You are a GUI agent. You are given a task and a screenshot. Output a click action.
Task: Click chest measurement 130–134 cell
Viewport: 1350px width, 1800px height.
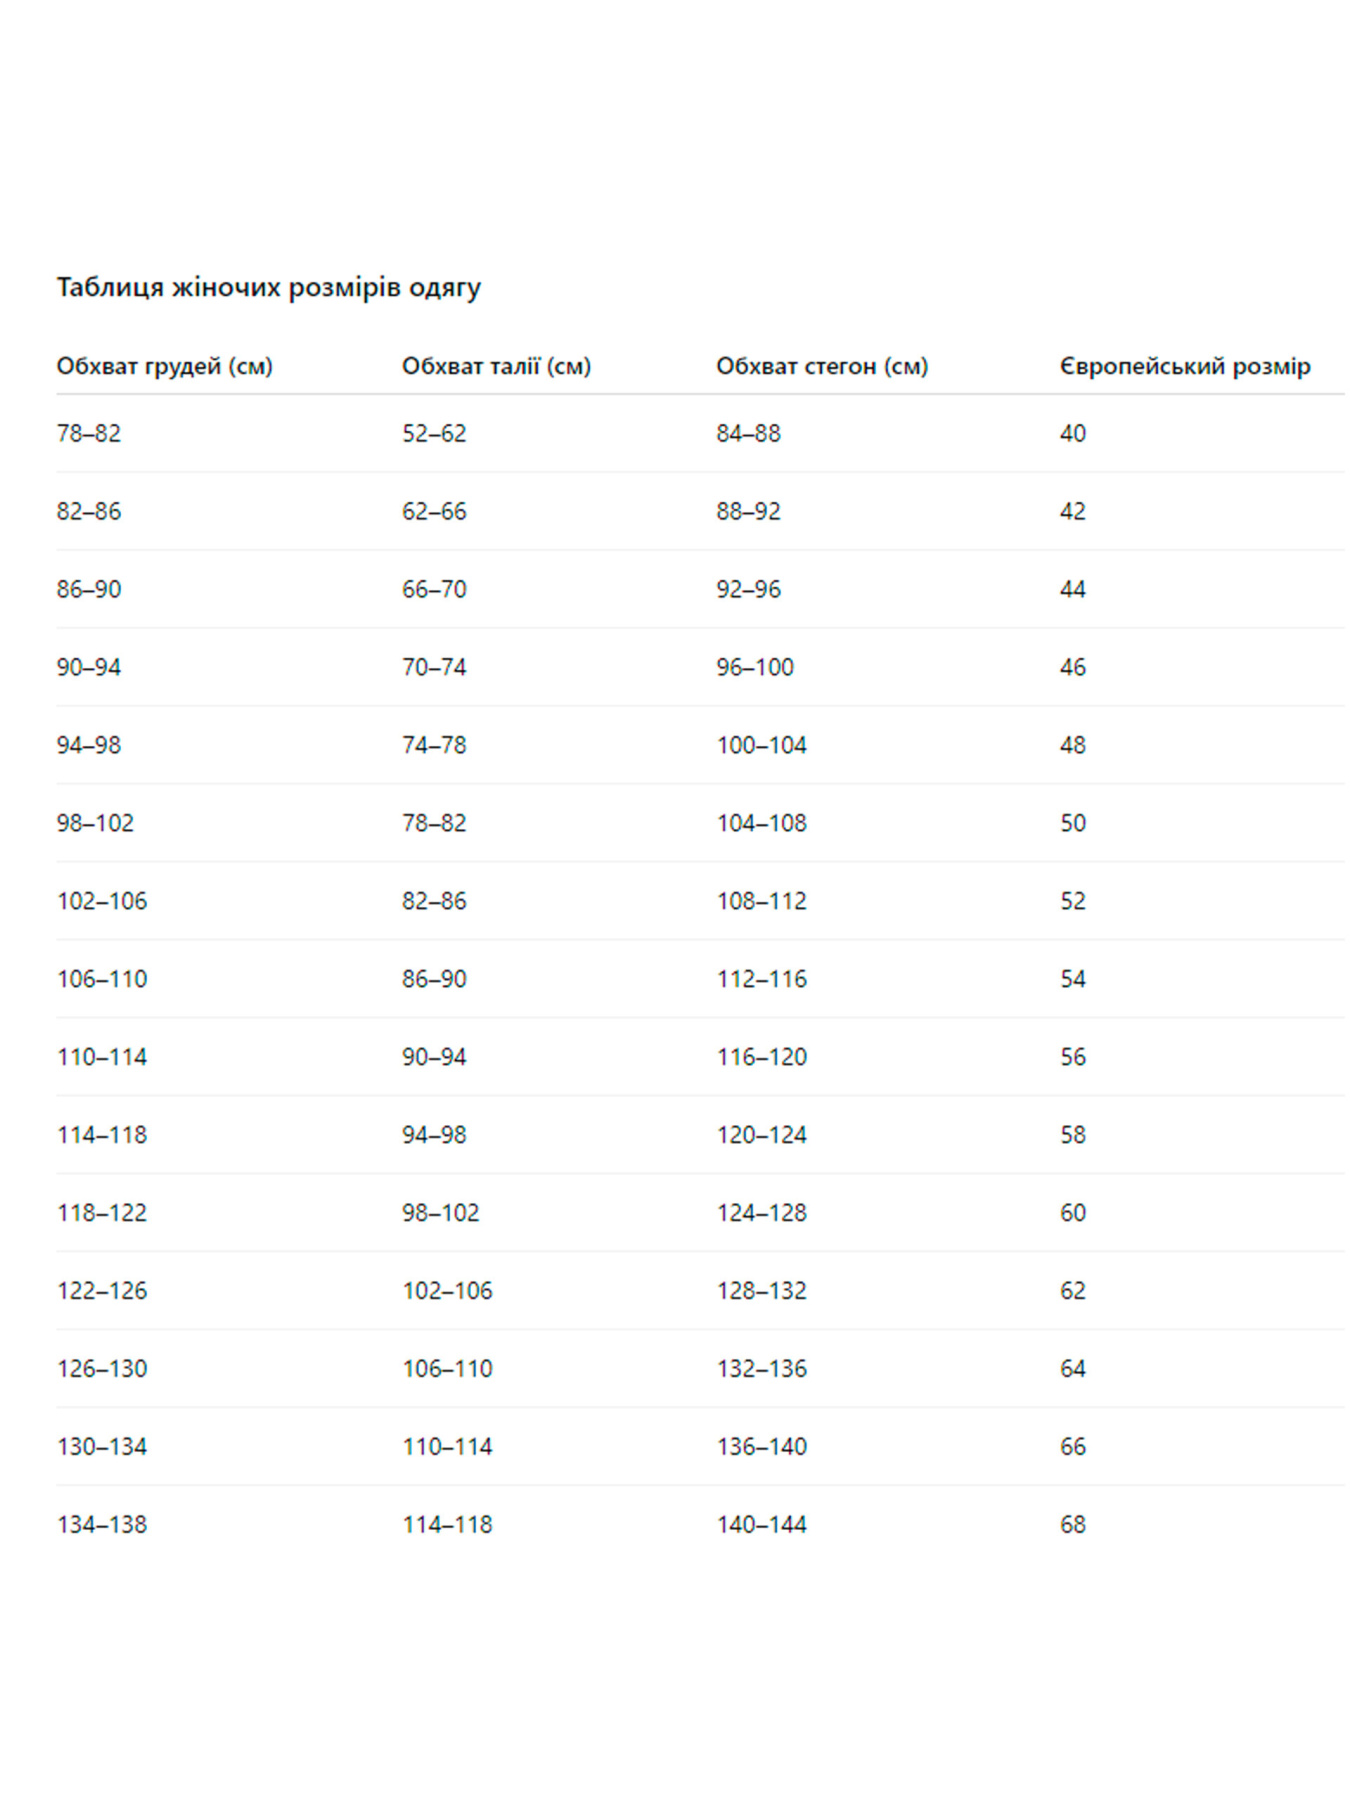coord(102,1447)
